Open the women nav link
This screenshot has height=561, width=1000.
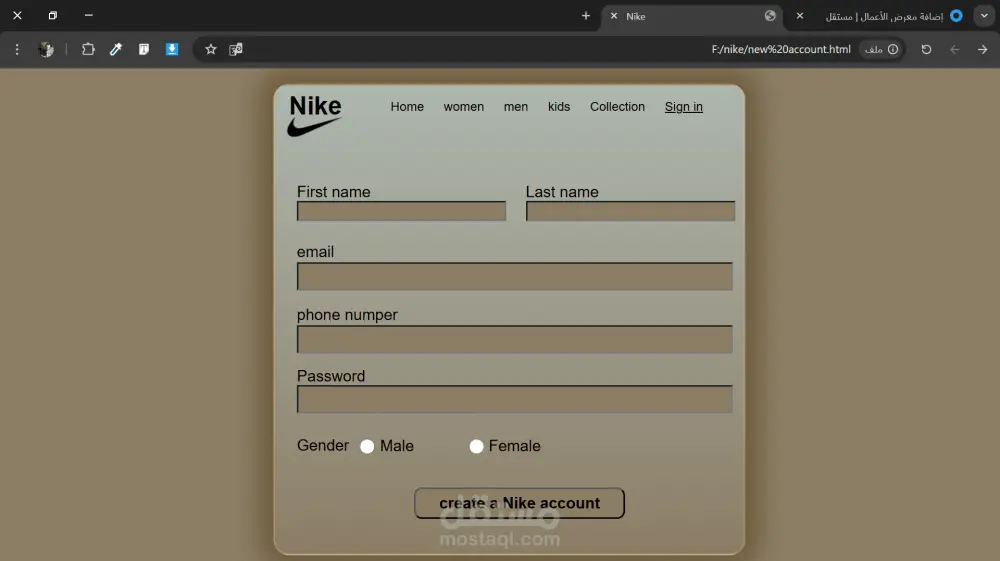464,106
